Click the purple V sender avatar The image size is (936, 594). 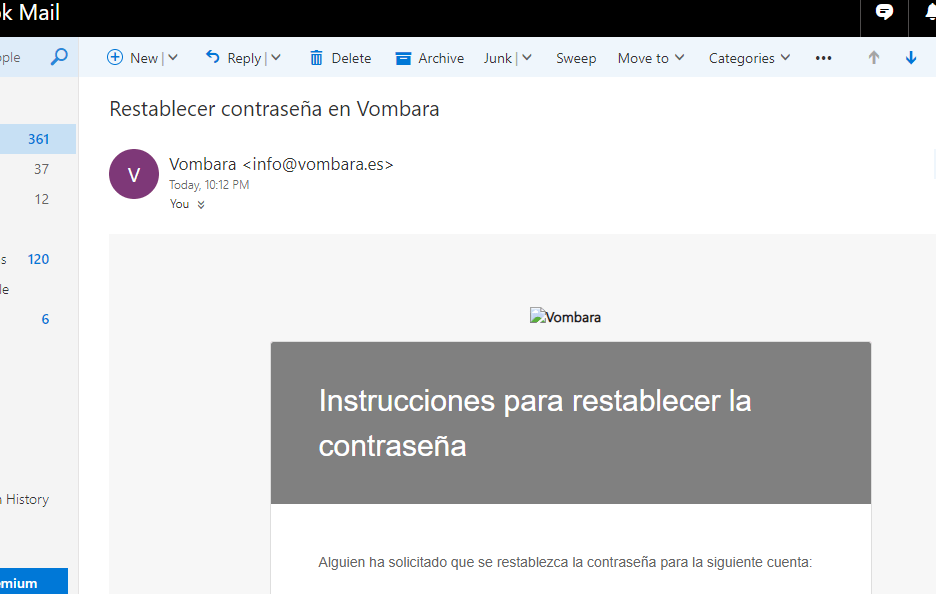134,174
